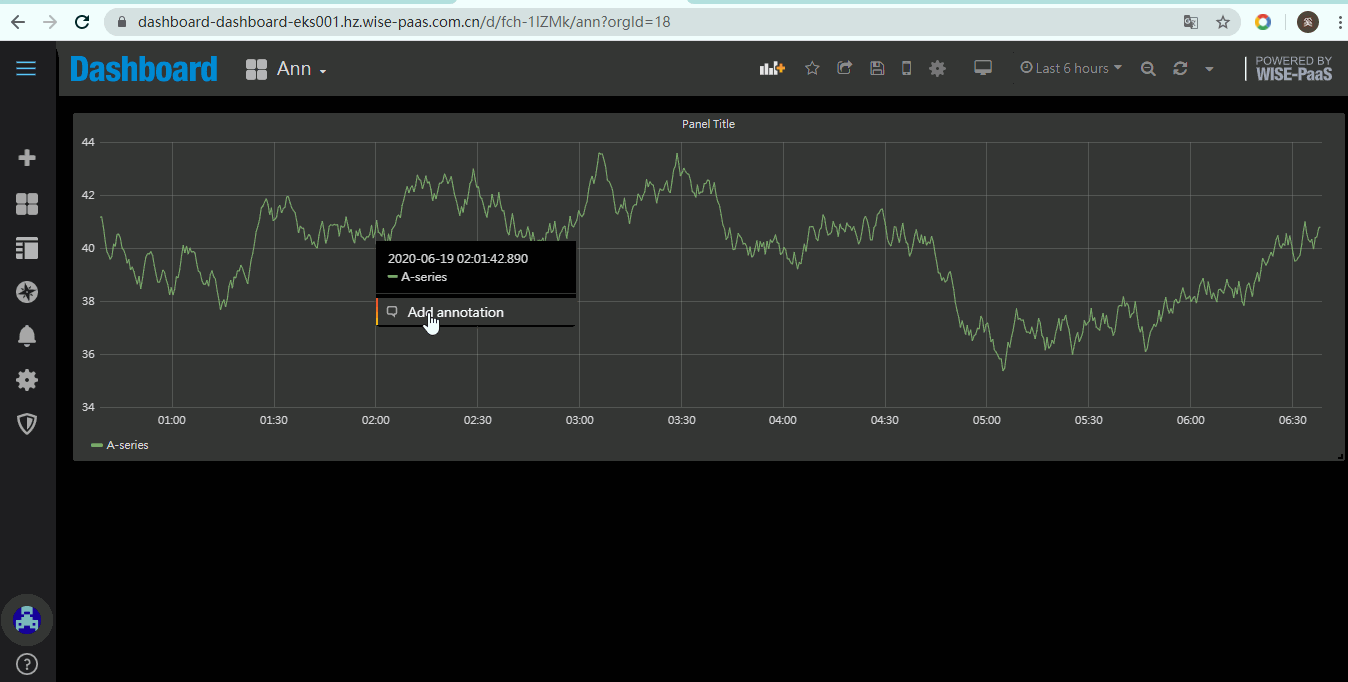This screenshot has height=682, width=1348.
Task: Click the 44 y-axis label
Action: pyautogui.click(x=88, y=142)
